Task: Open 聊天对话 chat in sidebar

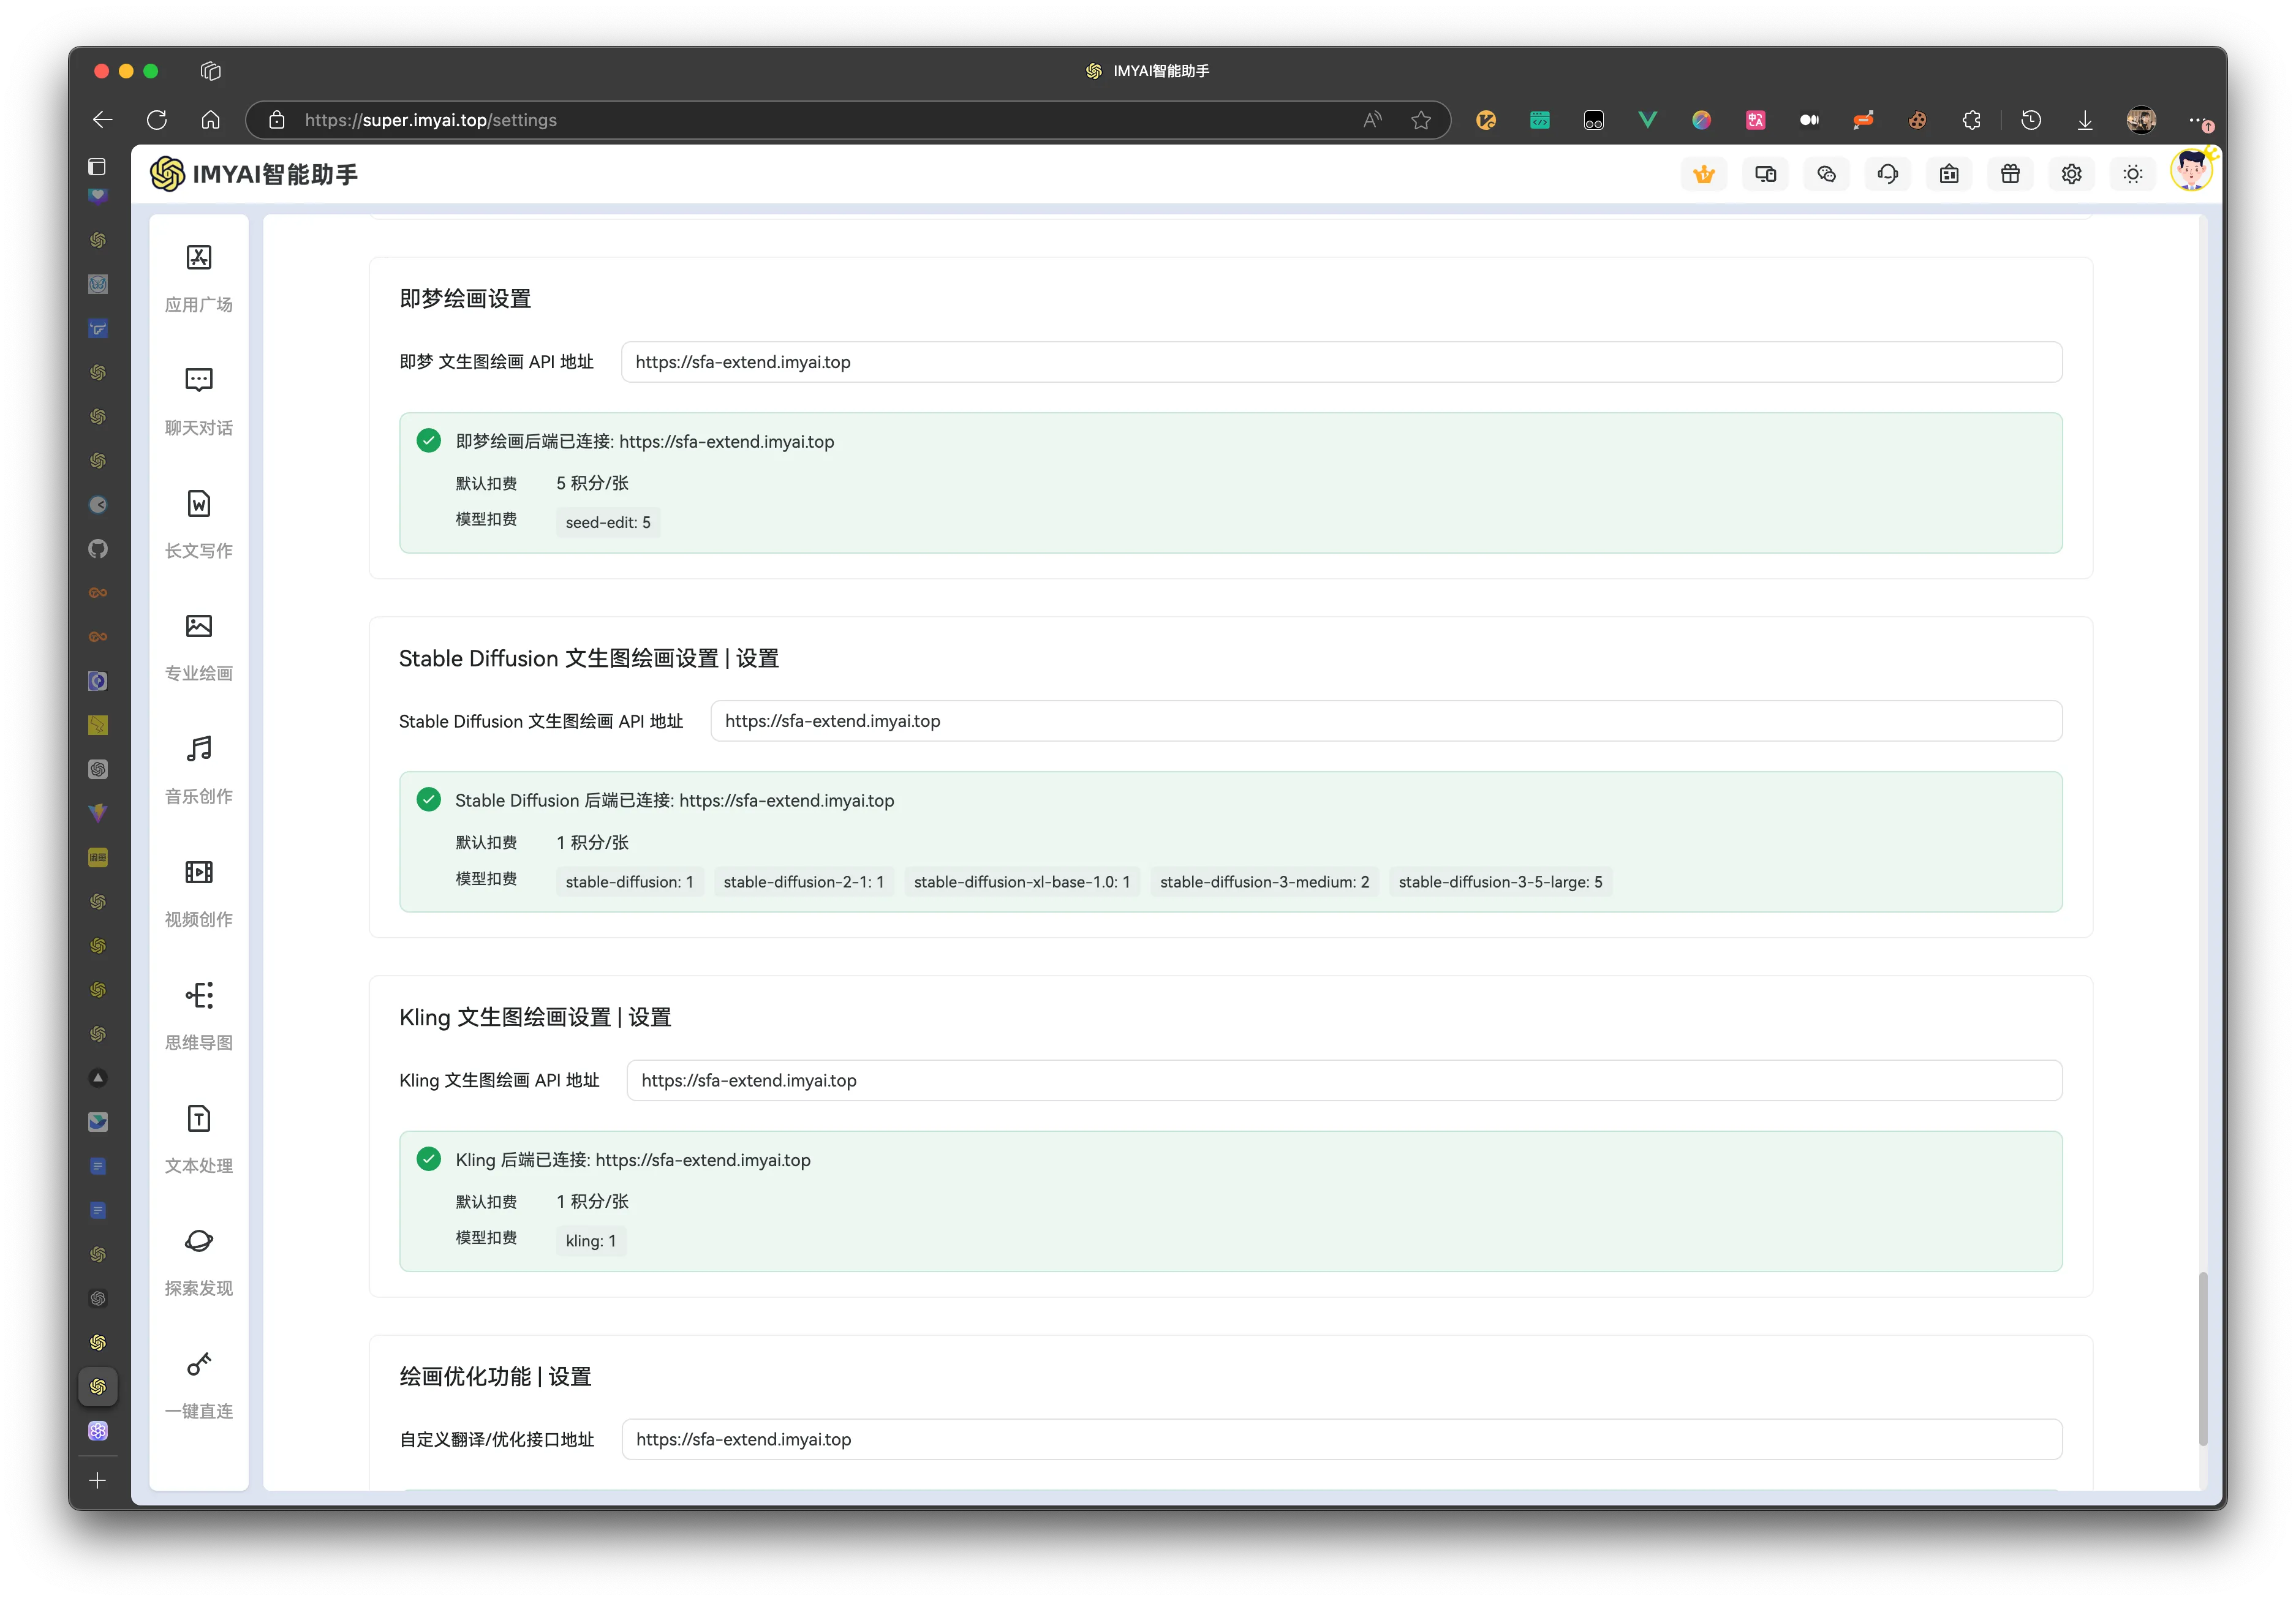Action: click(x=198, y=400)
